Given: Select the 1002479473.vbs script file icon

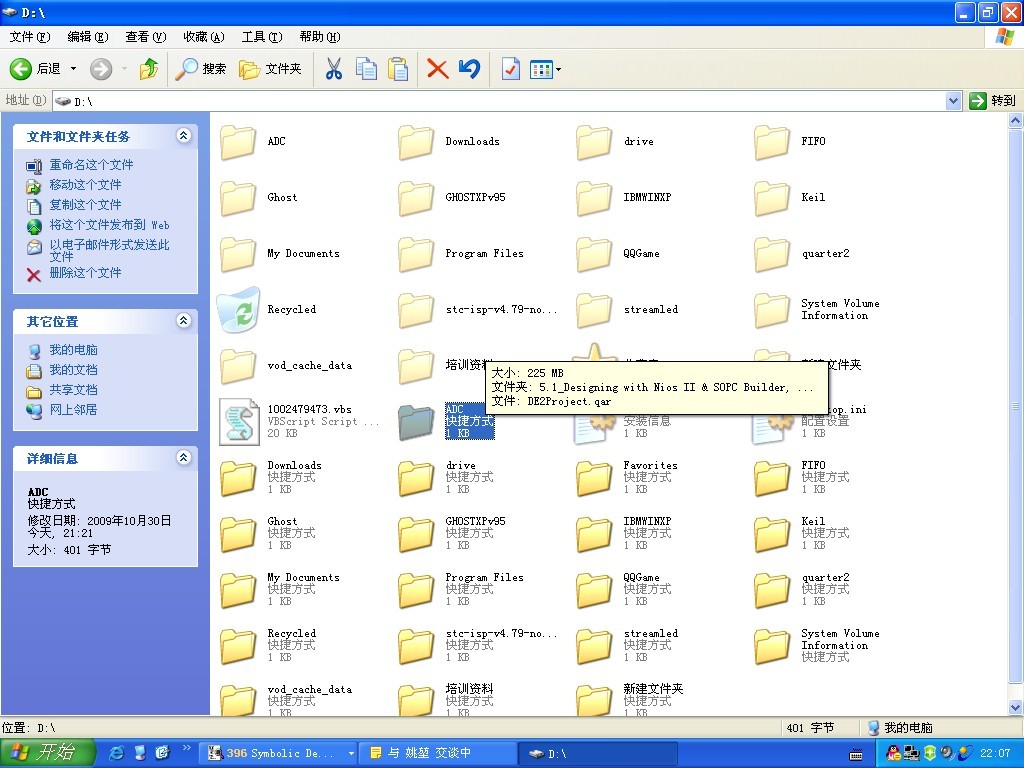Looking at the screenshot, I should [x=239, y=422].
